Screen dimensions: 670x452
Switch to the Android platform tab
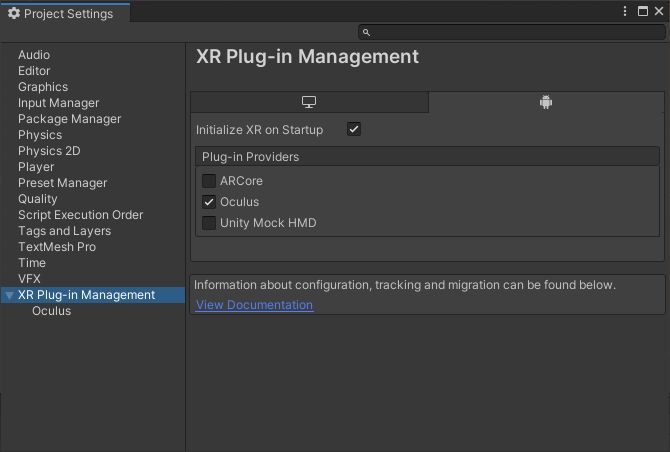pyautogui.click(x=546, y=102)
